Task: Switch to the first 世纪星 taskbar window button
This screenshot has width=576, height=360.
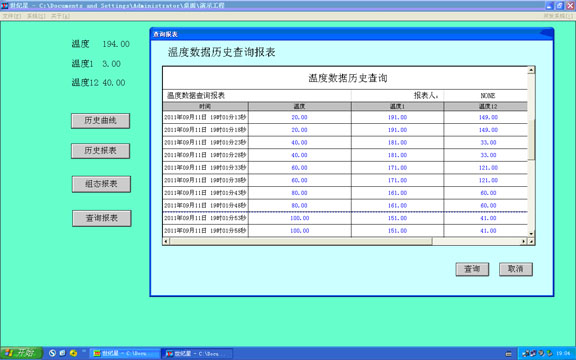Action: tap(125, 353)
